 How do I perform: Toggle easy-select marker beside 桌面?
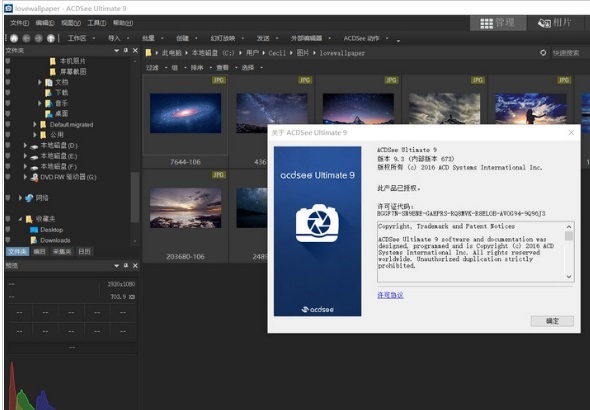click(8, 114)
